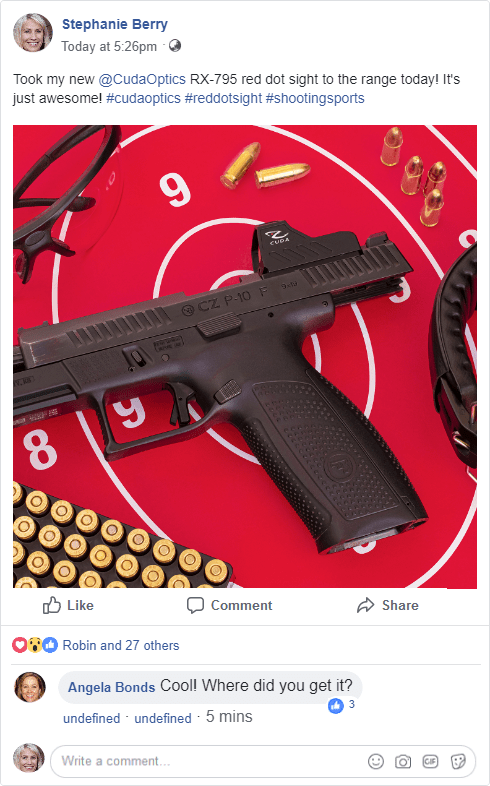Click the heart reaction icon
This screenshot has width=490, height=786.
click(x=19, y=645)
